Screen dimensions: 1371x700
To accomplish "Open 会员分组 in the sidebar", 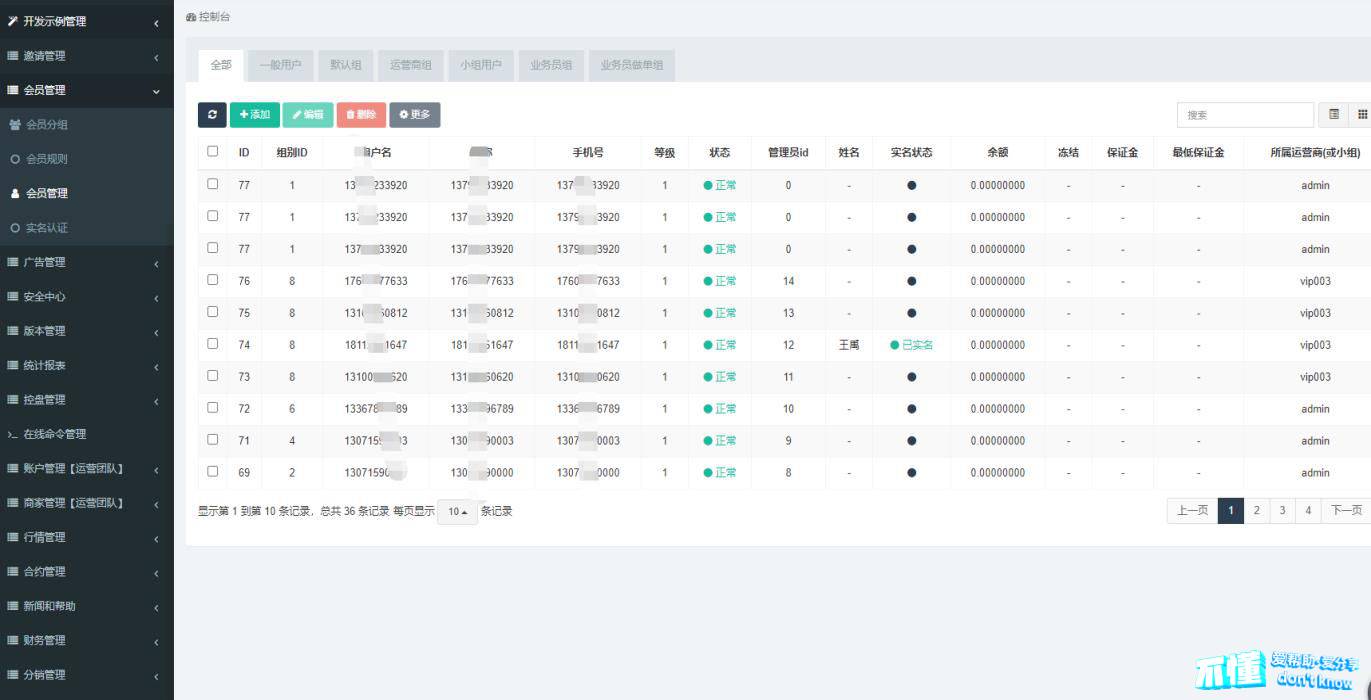I will click(46, 125).
